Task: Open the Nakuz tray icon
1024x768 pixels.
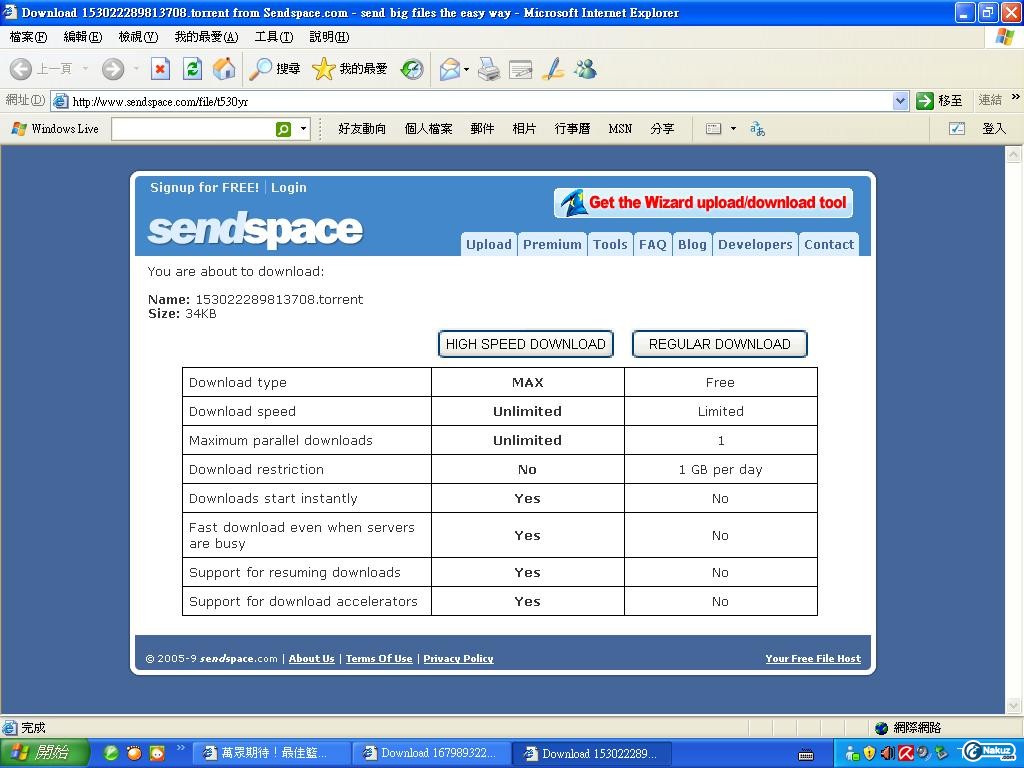Action: click(x=989, y=752)
